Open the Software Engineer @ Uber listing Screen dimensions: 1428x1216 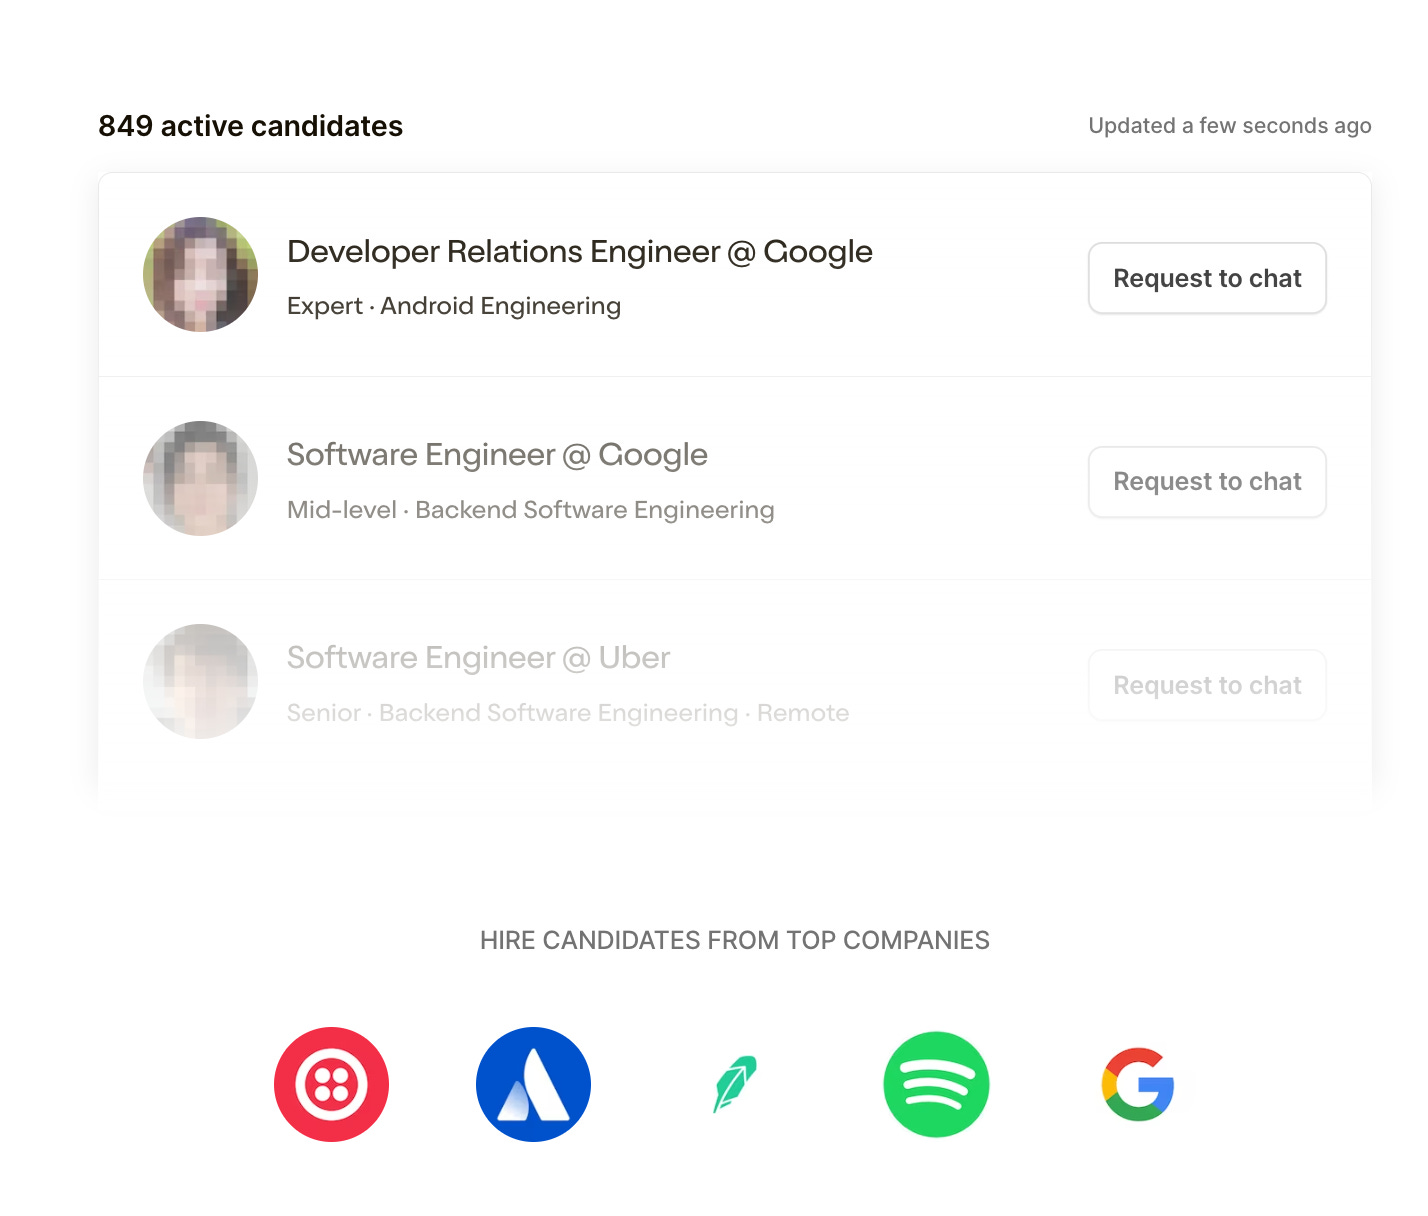[478, 657]
